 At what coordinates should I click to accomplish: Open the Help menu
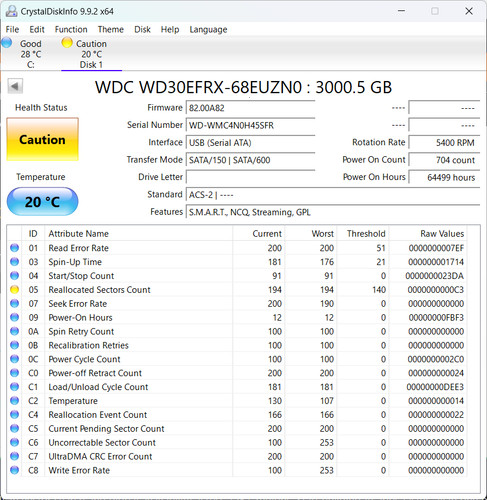click(170, 29)
